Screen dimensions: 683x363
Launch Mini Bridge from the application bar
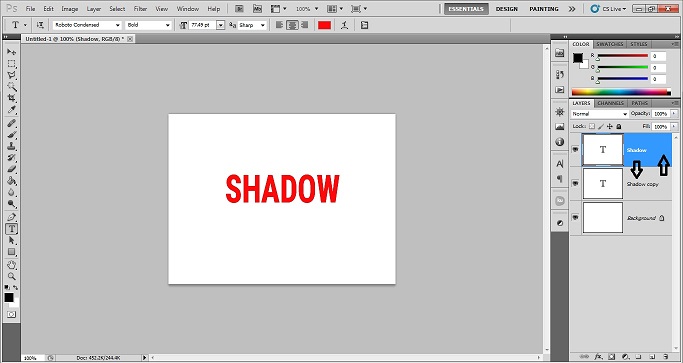pos(257,8)
